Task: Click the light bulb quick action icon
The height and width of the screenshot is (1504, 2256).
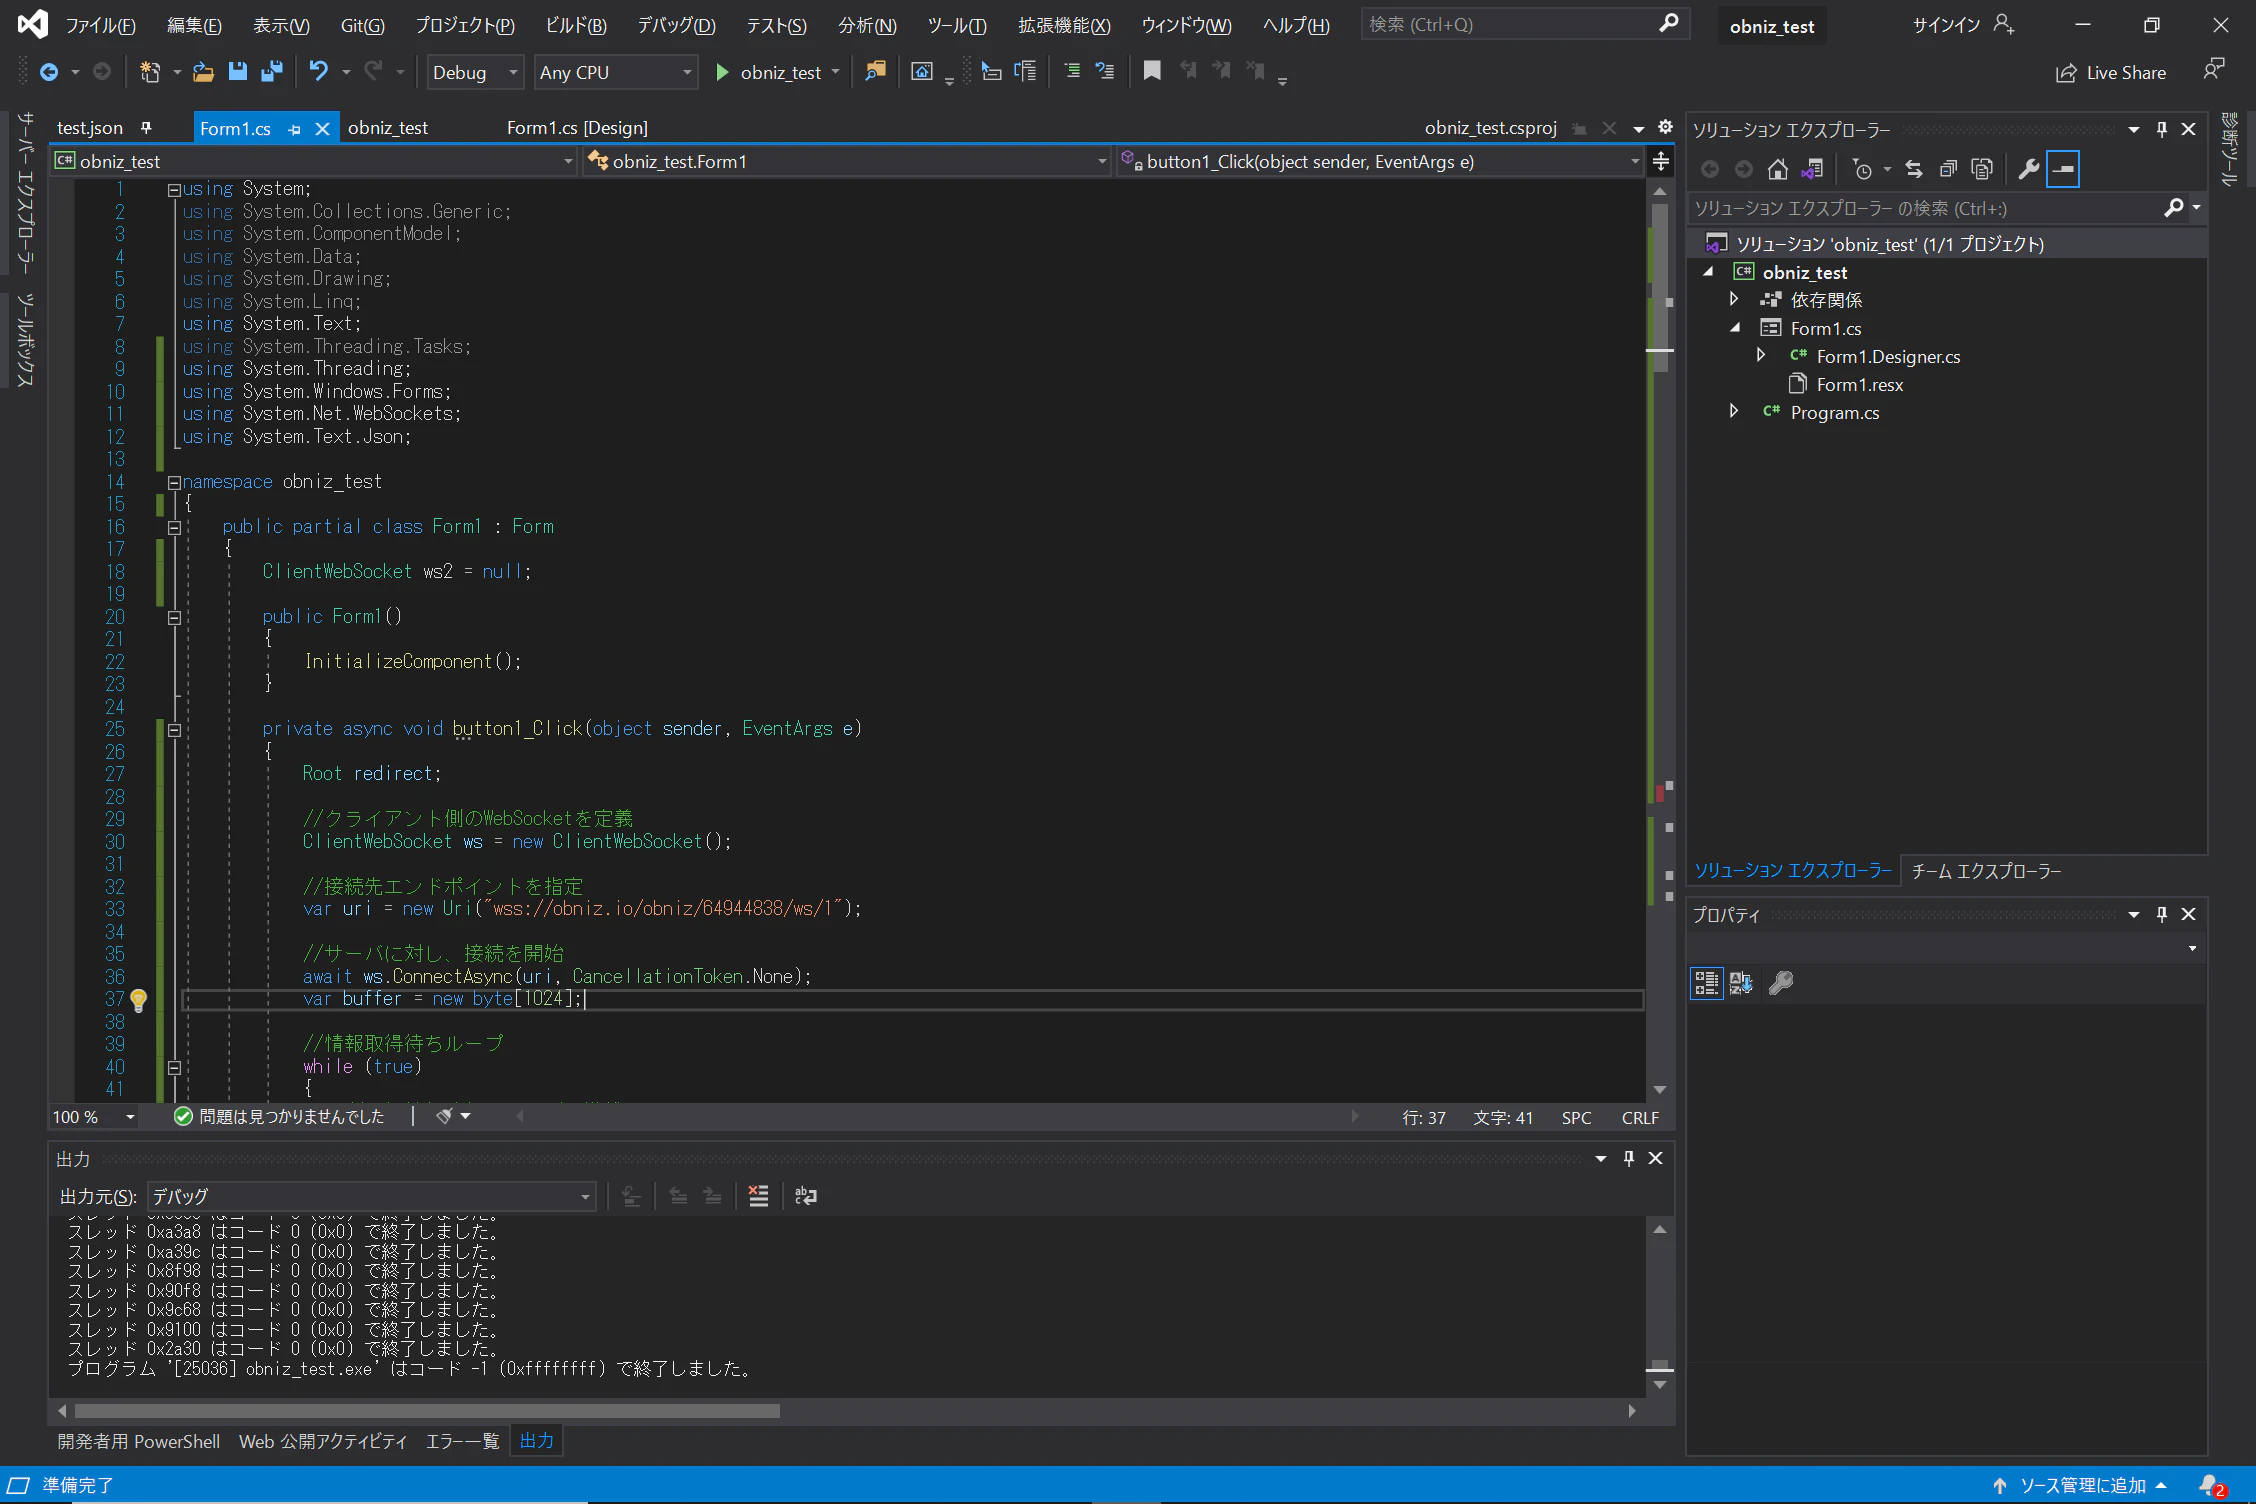Action: [x=139, y=999]
